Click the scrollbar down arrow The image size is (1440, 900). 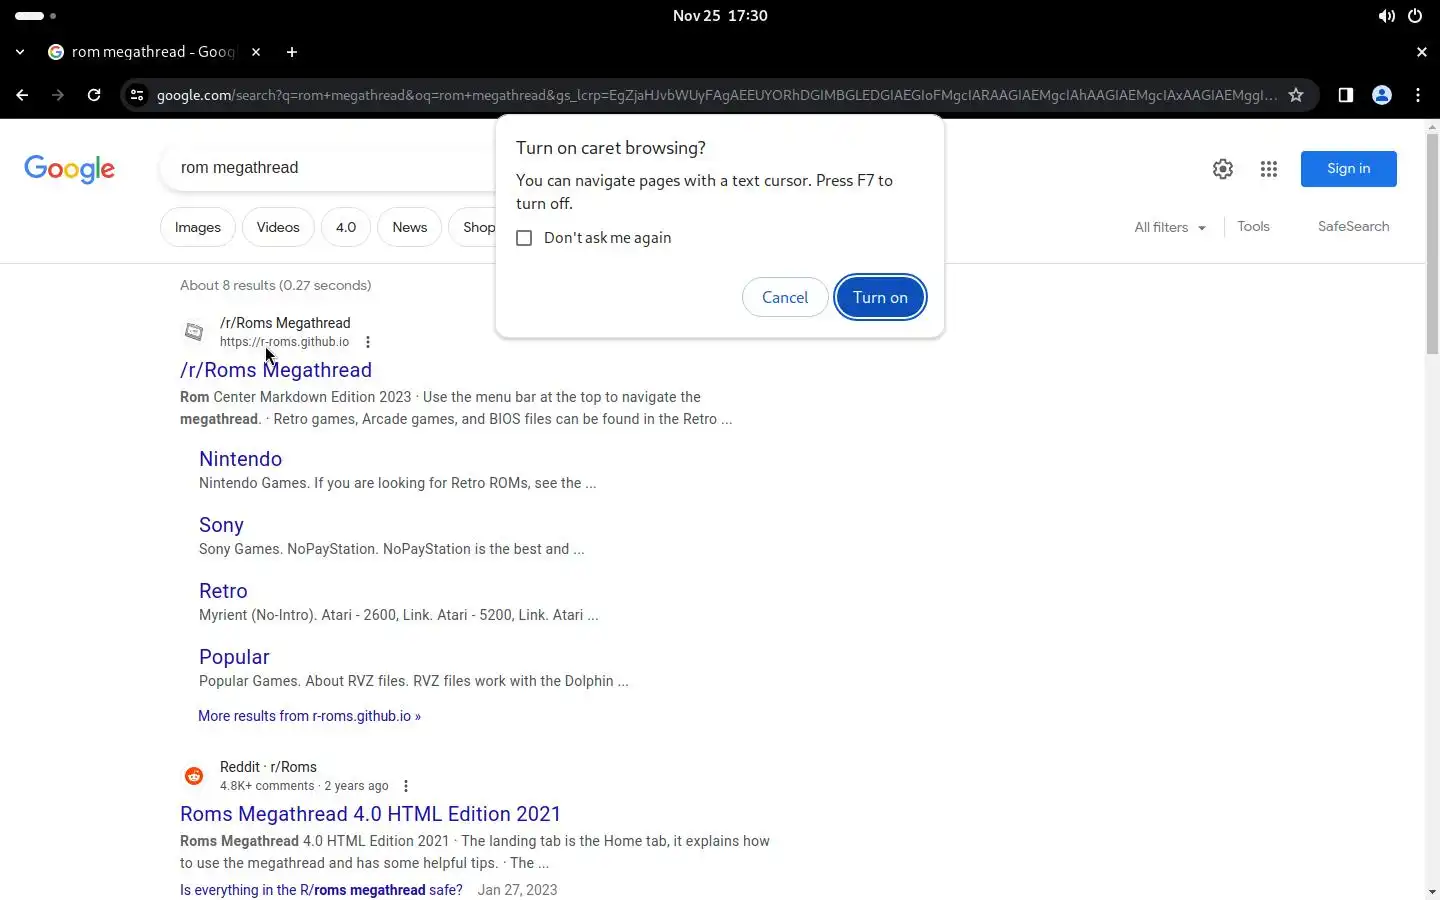[x=1432, y=891]
